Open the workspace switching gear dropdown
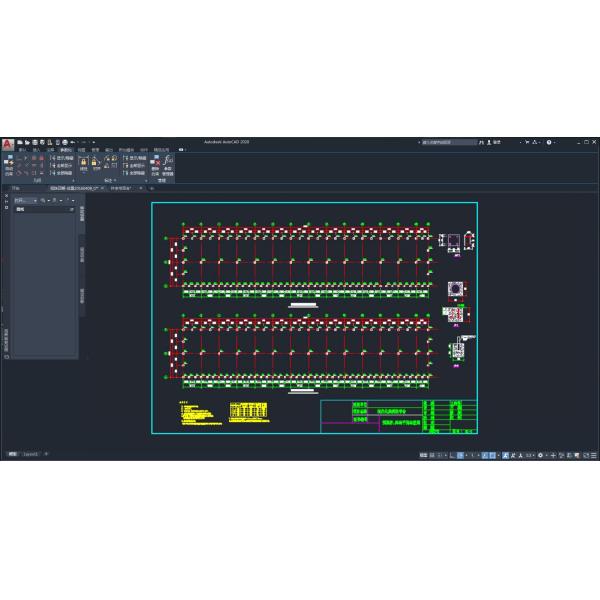This screenshot has height=600, width=600. [540, 455]
